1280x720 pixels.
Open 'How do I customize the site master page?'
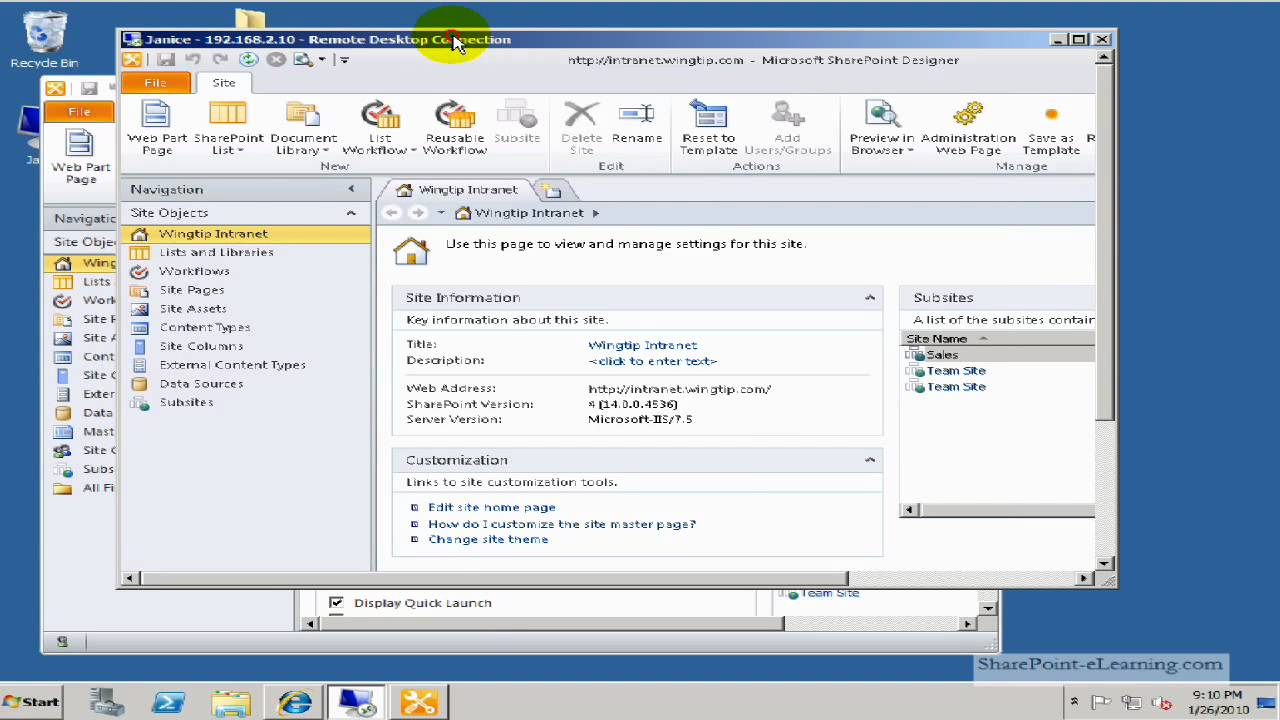coord(562,523)
